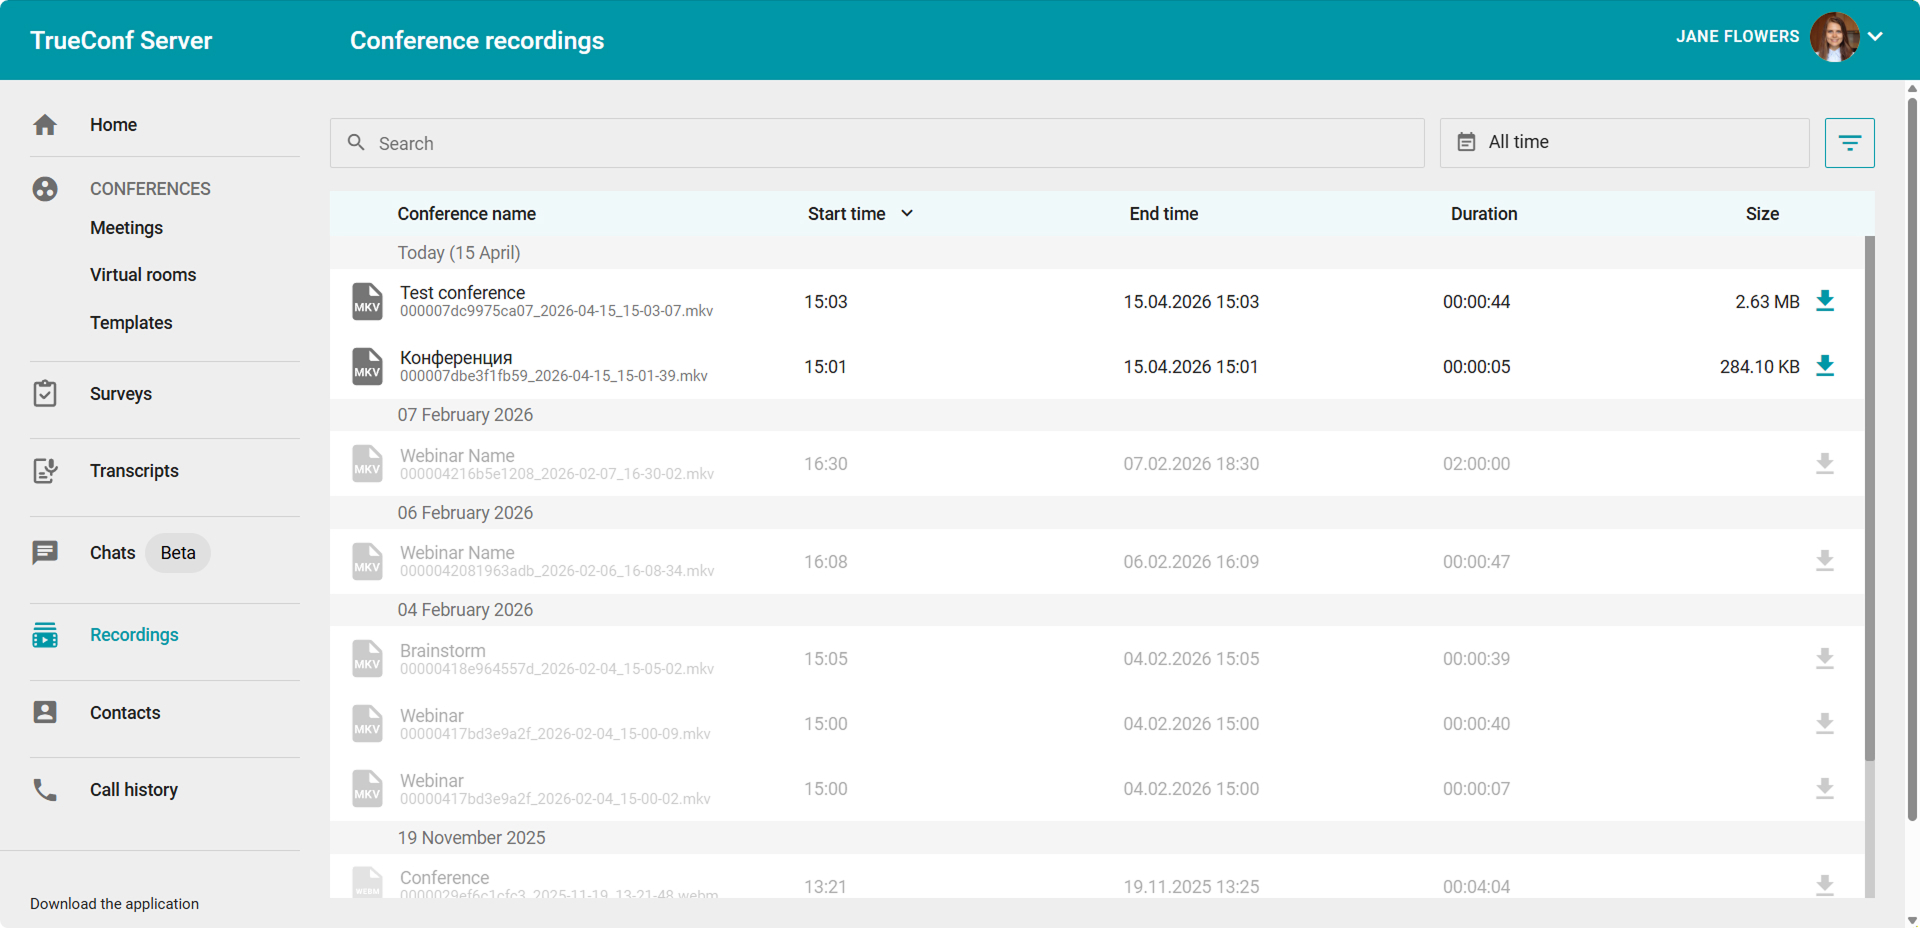Open the Recordings page link
This screenshot has height=928, width=1920.
click(x=134, y=635)
